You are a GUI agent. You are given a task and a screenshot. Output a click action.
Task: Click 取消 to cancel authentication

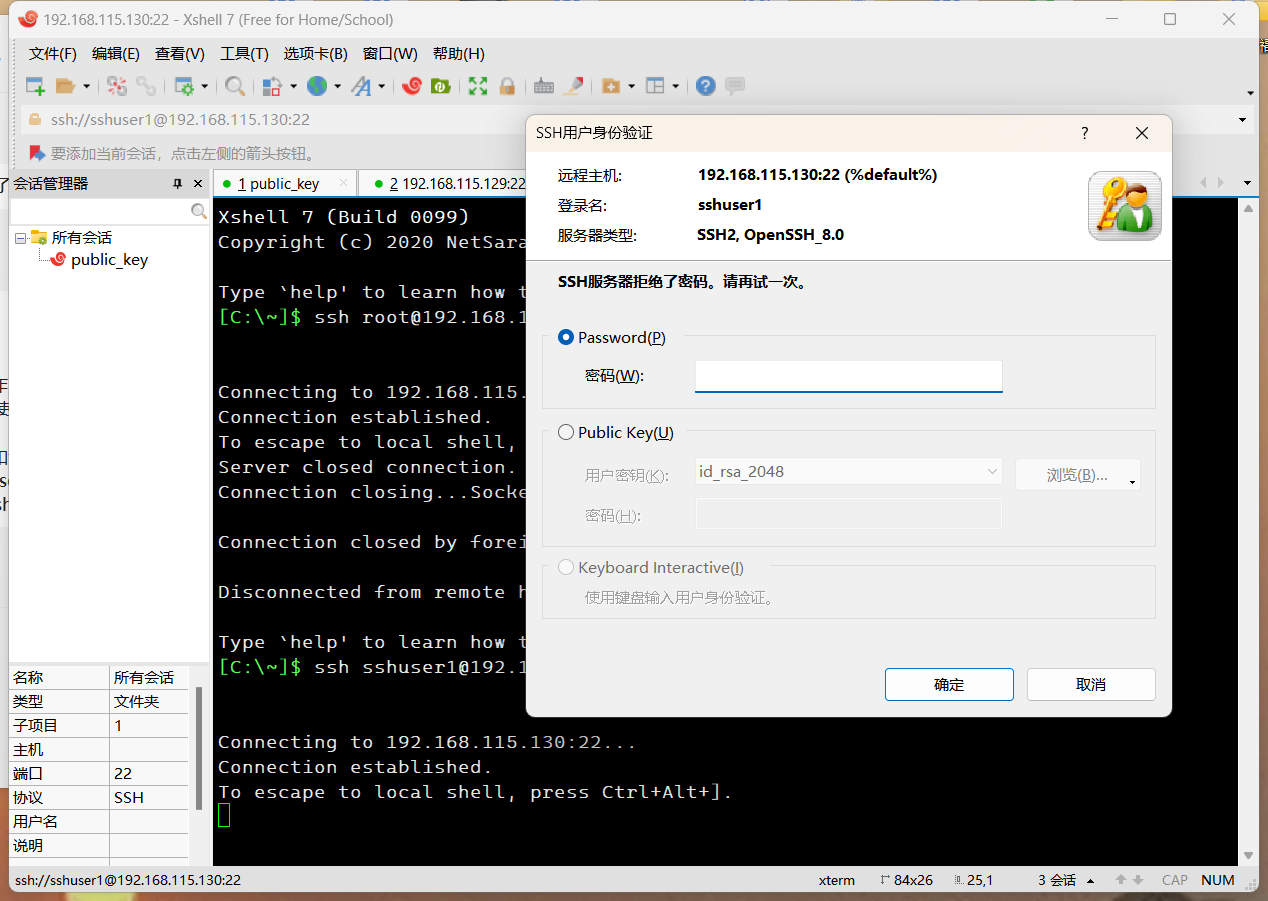[x=1091, y=685]
